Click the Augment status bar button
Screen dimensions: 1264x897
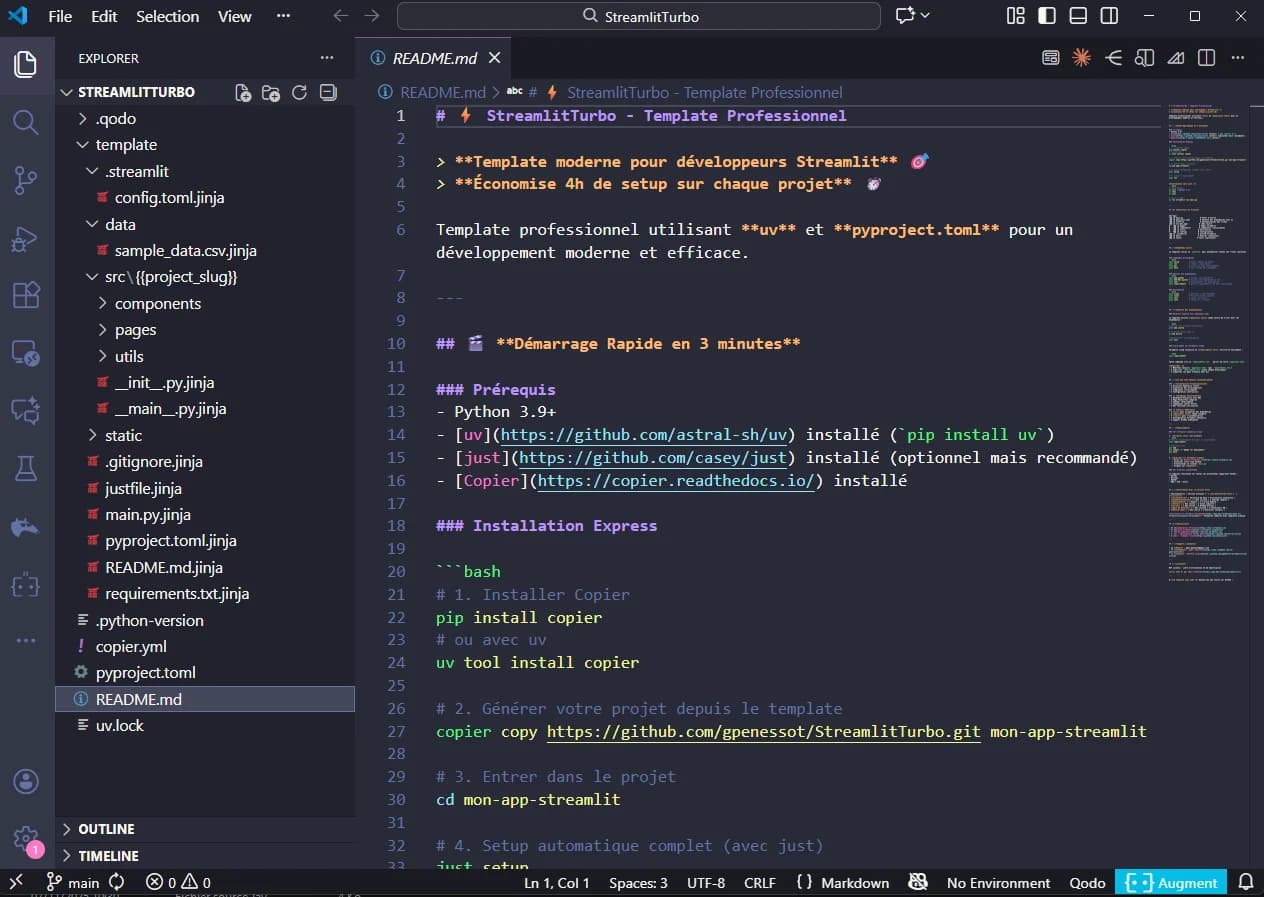[x=1170, y=882]
